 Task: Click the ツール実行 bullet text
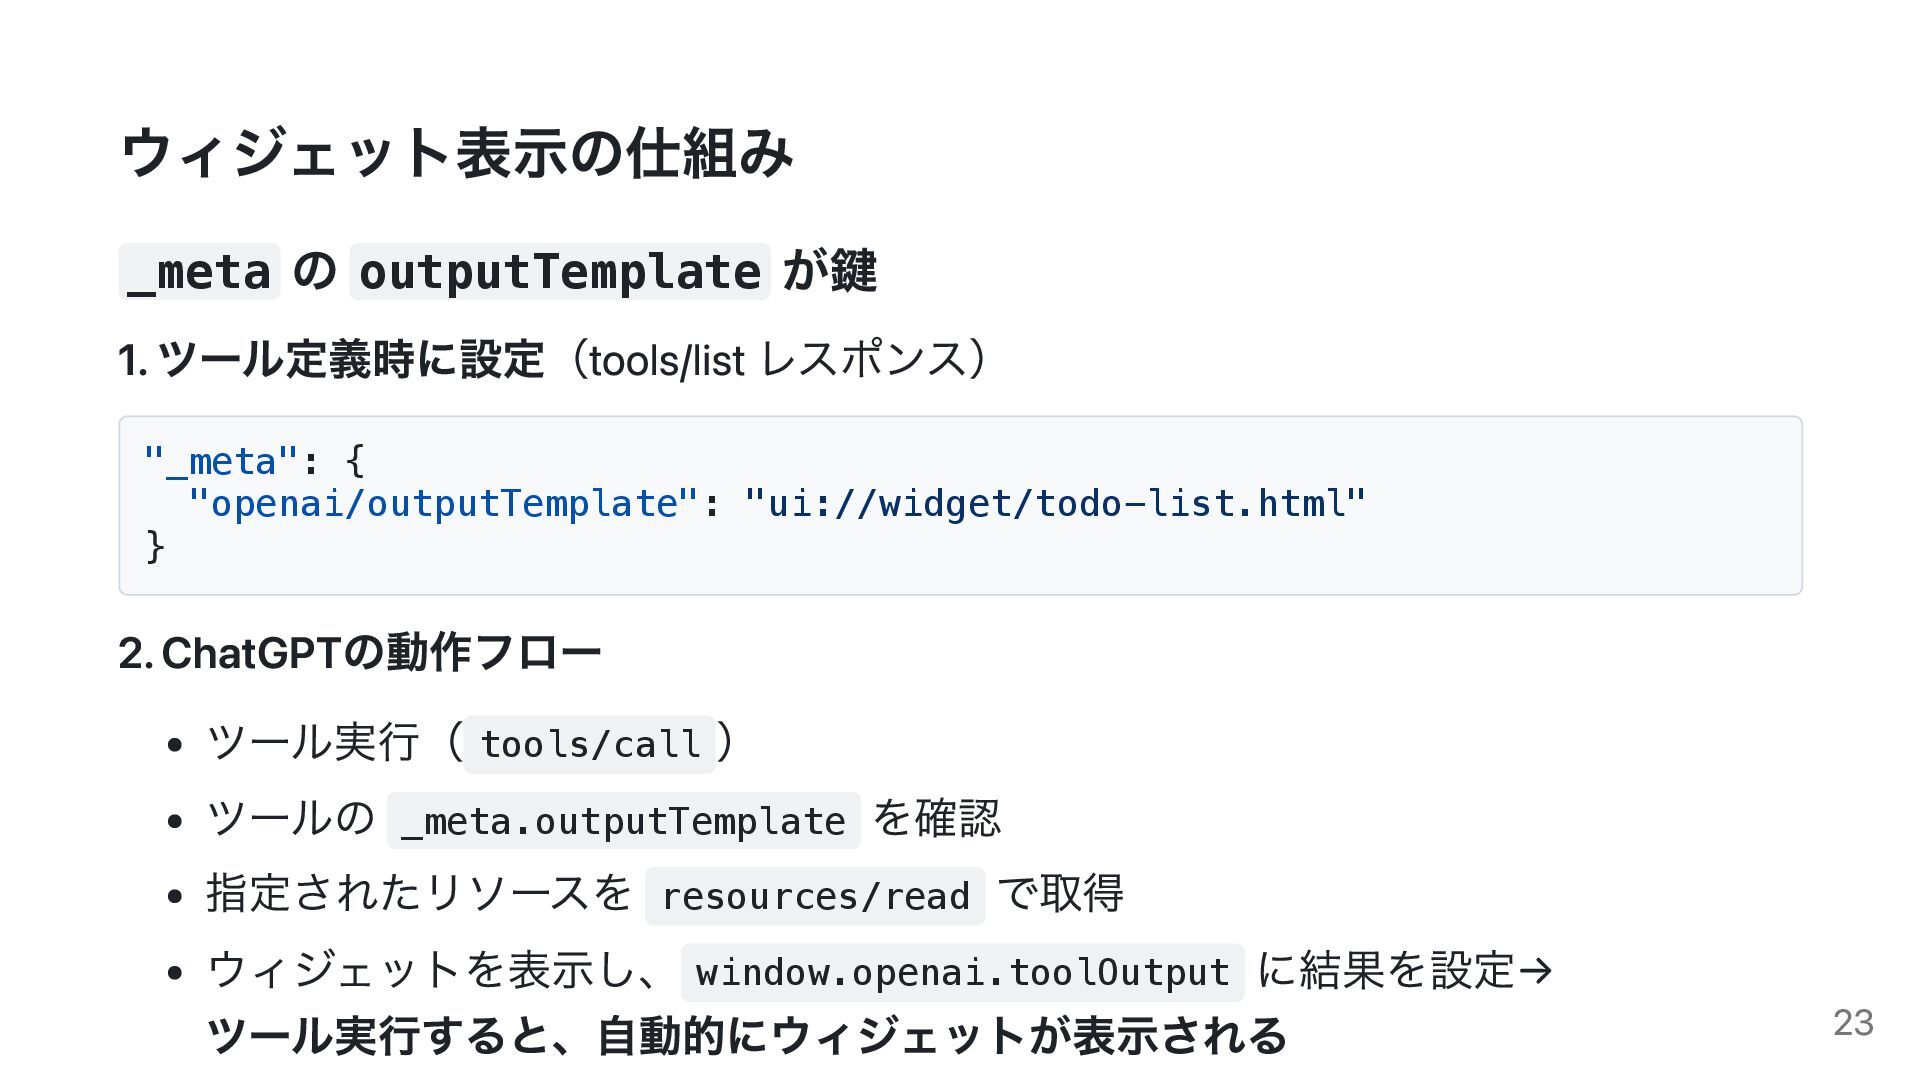point(312,743)
